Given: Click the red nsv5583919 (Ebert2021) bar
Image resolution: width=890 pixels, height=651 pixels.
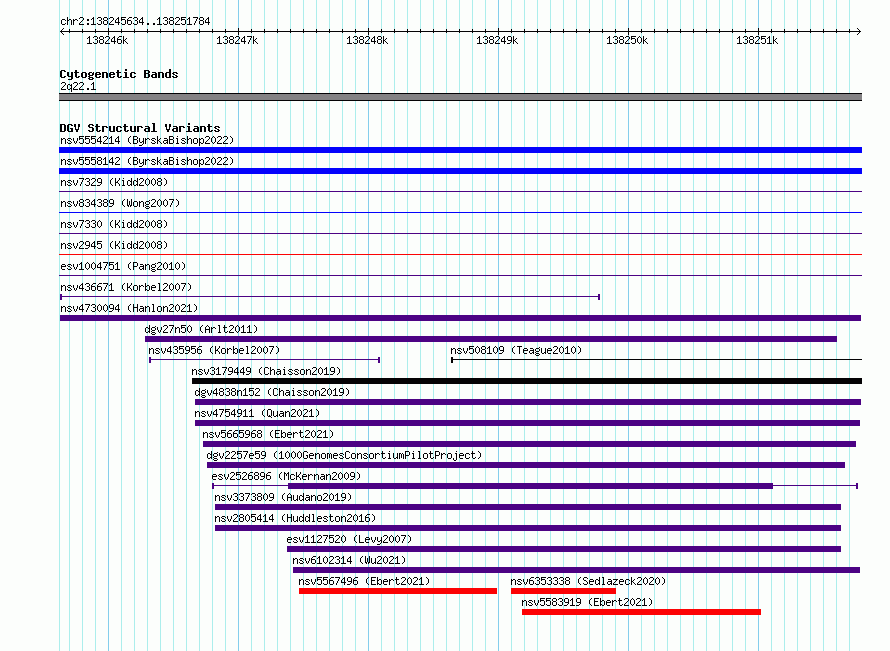Looking at the screenshot, I should click(x=641, y=612).
